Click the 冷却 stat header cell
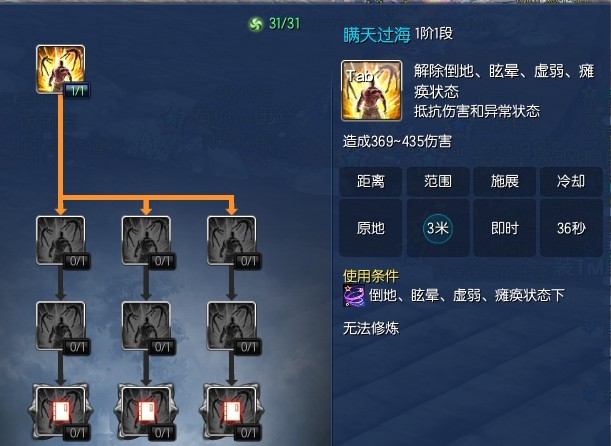Screen dimensions: 611x446 tap(571, 182)
